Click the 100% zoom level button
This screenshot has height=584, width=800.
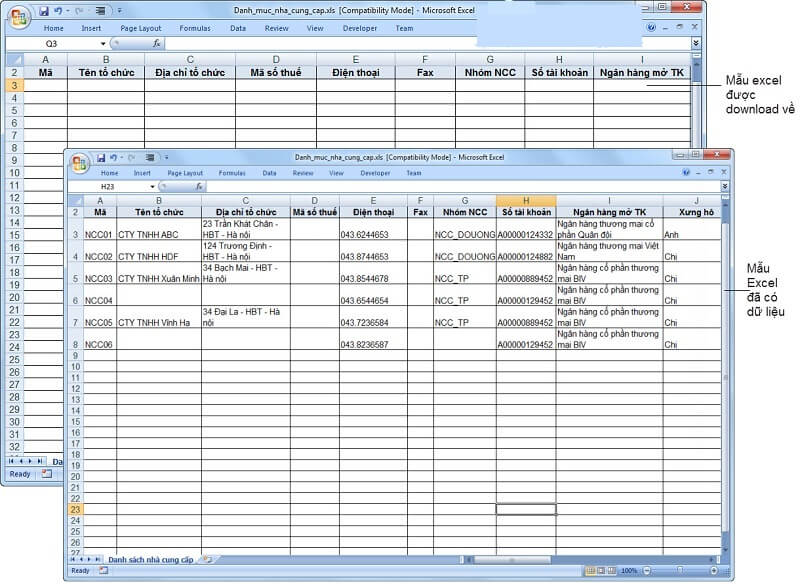point(628,571)
